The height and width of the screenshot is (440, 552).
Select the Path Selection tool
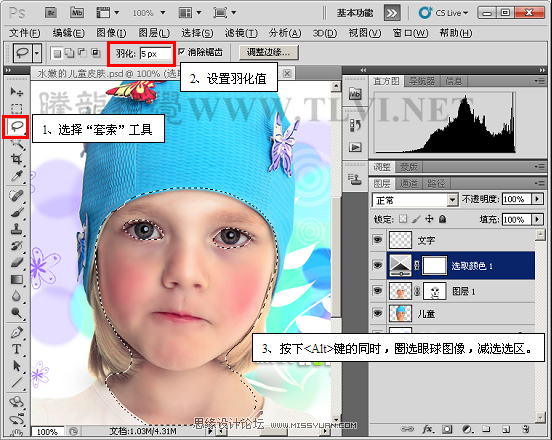(16, 366)
